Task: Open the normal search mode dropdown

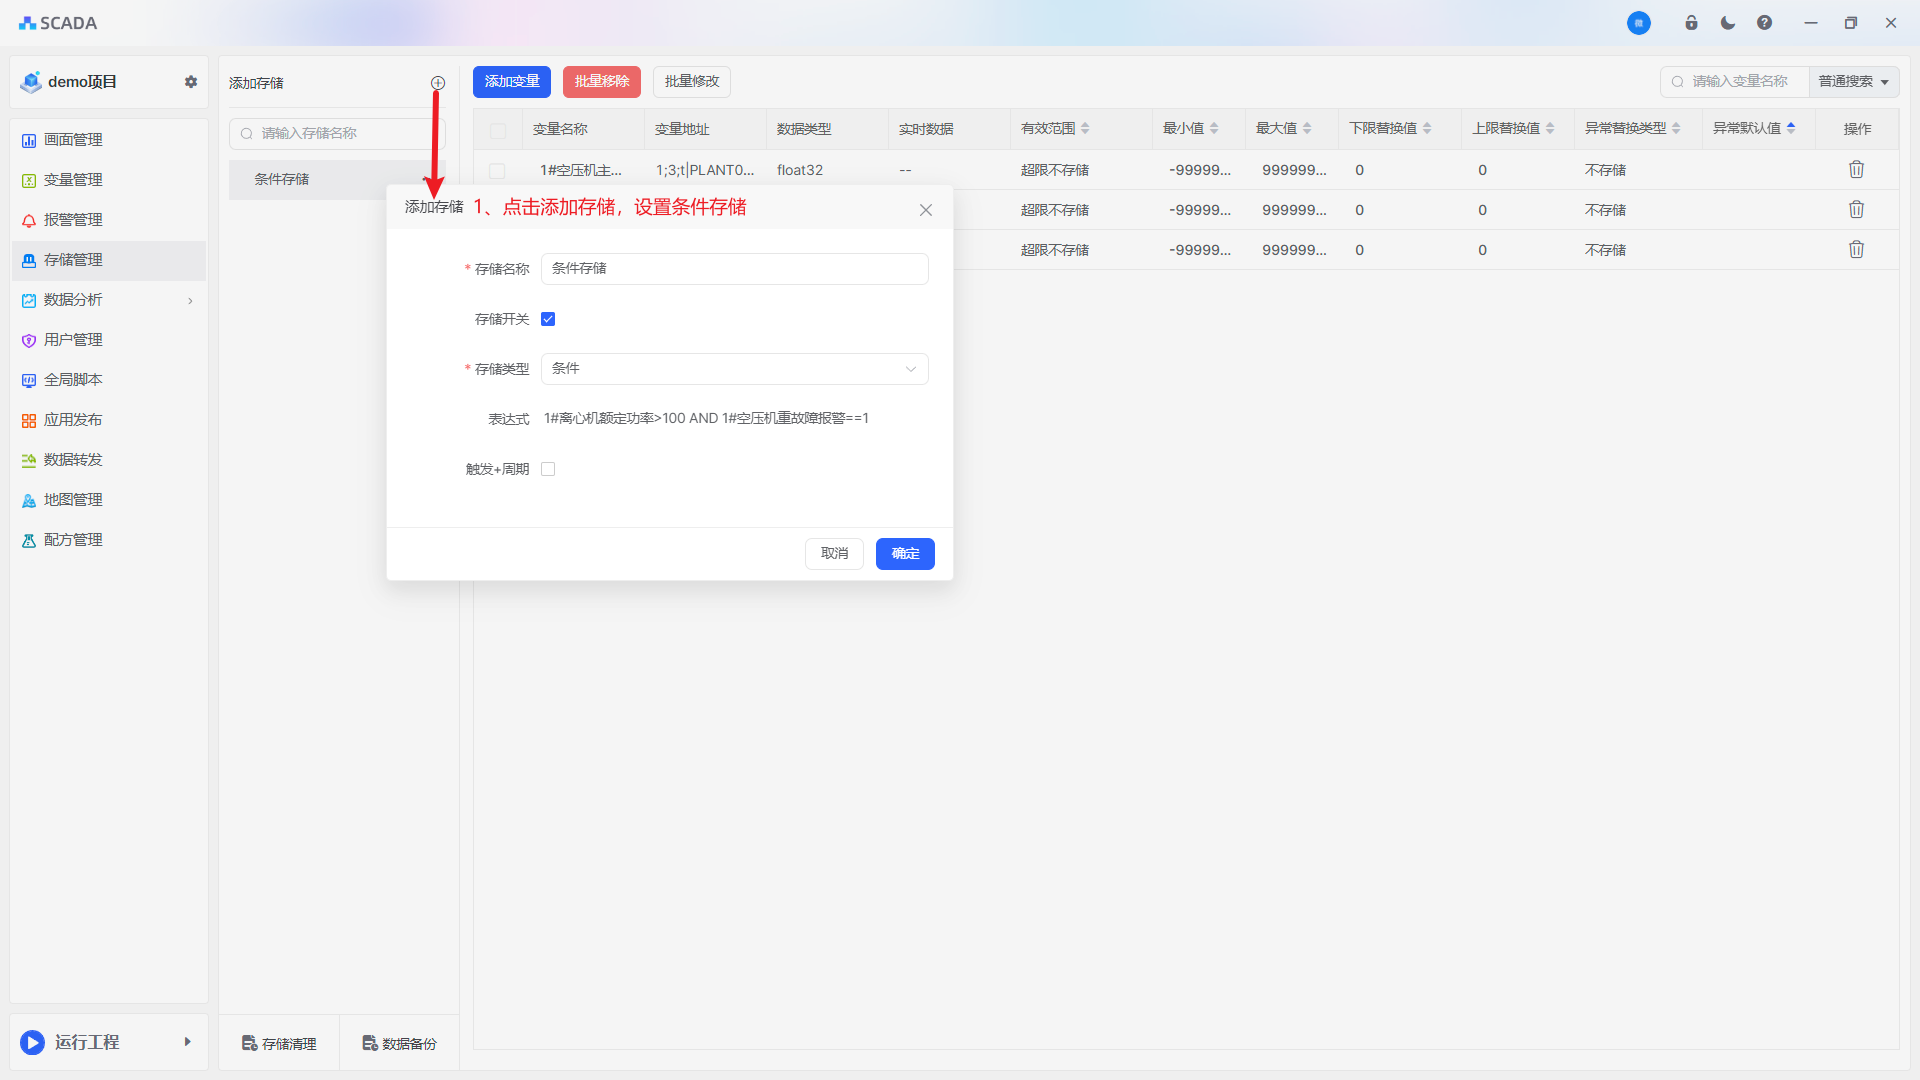Action: [x=1853, y=82]
